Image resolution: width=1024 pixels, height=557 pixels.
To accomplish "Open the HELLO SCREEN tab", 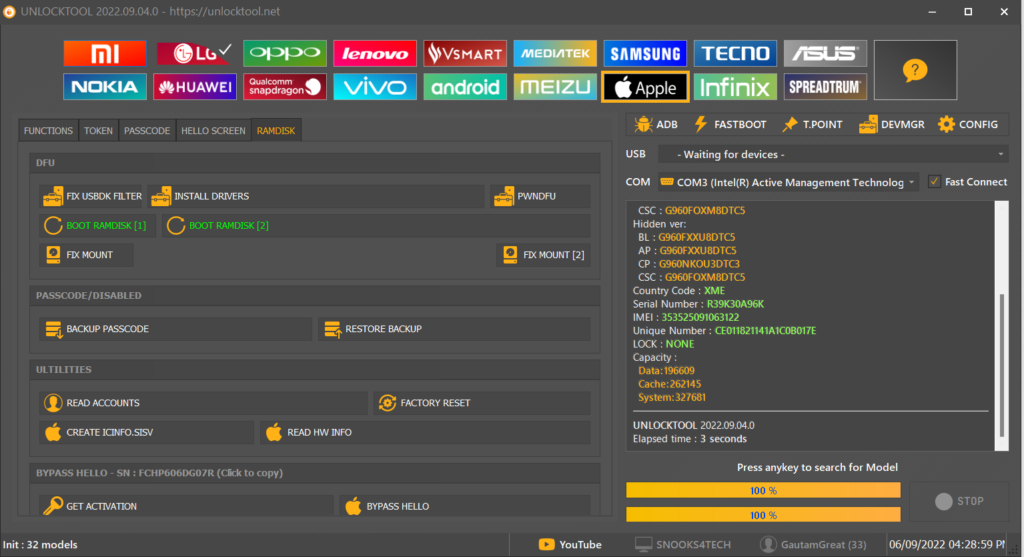I will tap(214, 131).
